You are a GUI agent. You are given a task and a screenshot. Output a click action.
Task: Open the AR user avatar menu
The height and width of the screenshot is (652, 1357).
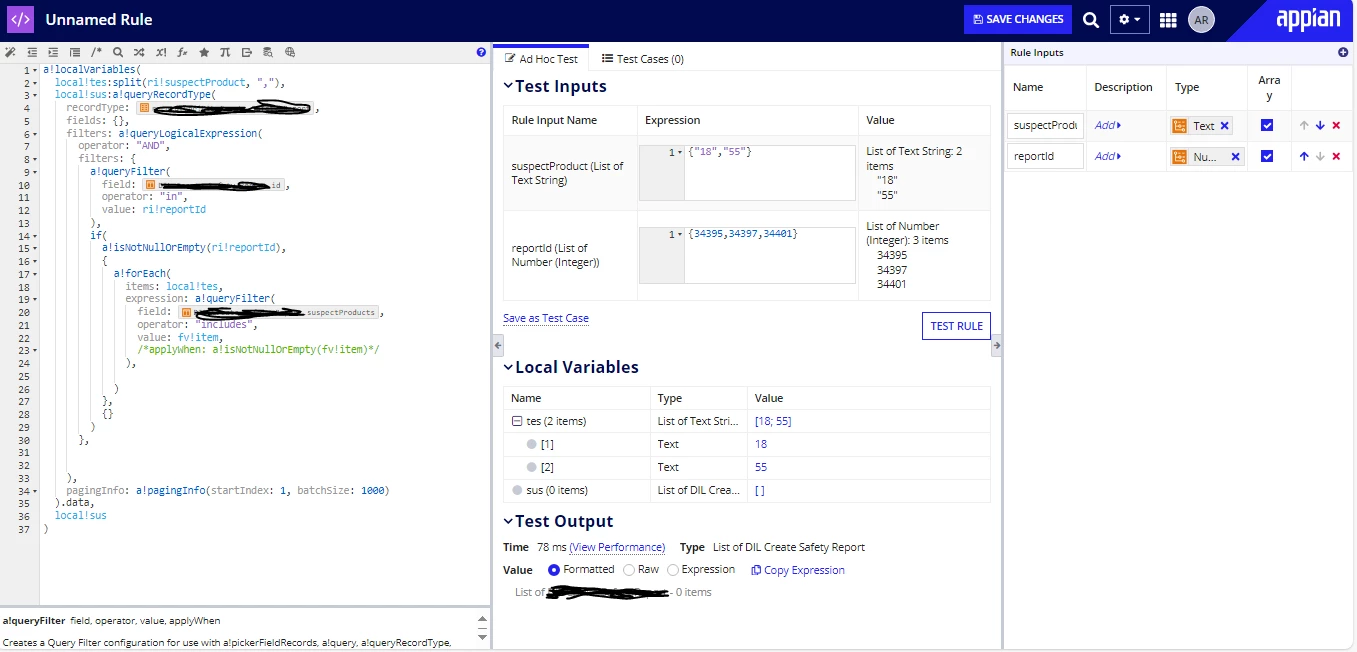pos(1201,19)
